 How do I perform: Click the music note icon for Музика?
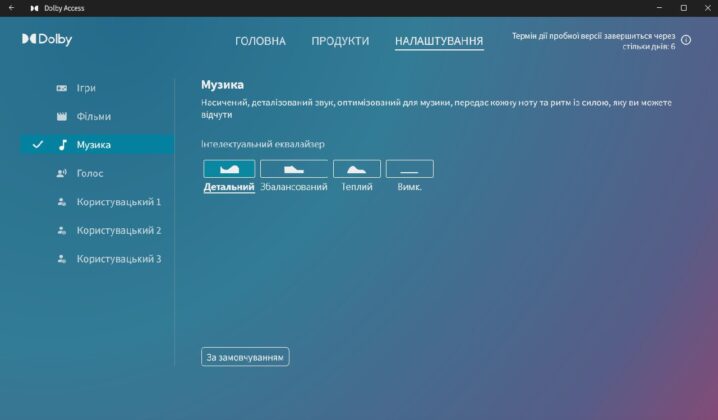[62, 145]
